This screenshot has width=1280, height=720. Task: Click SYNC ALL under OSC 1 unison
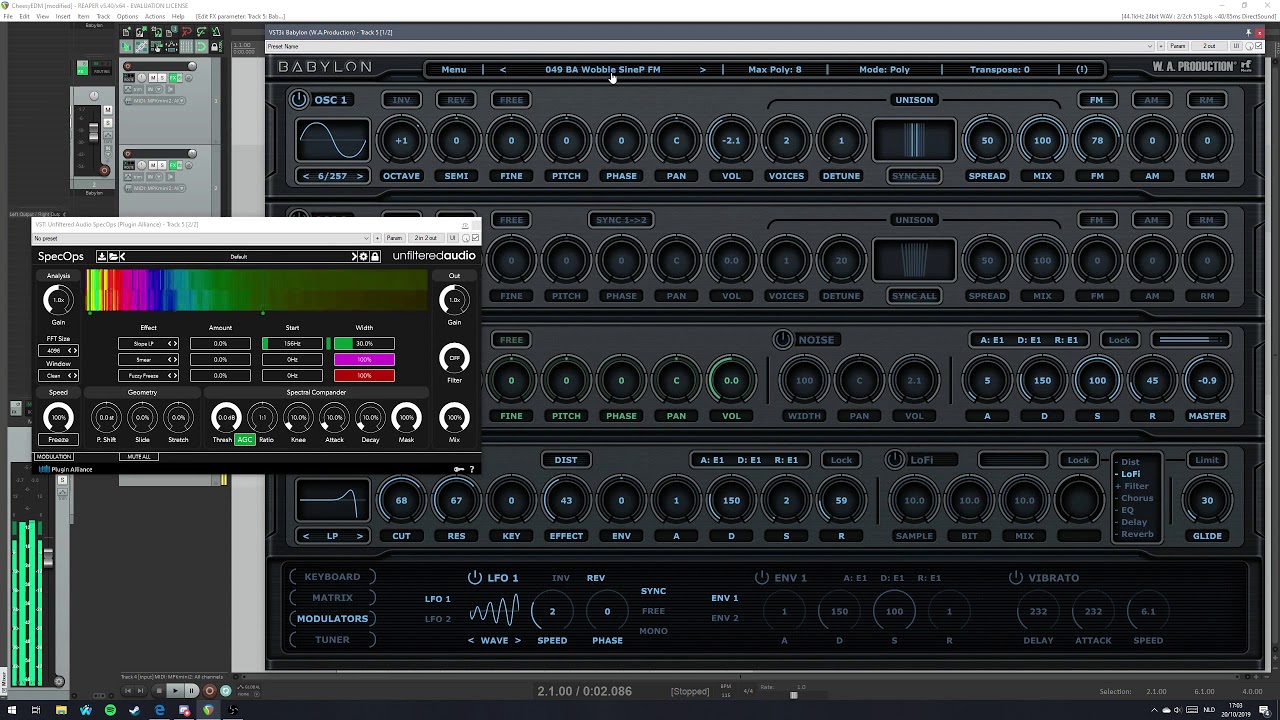[914, 176]
